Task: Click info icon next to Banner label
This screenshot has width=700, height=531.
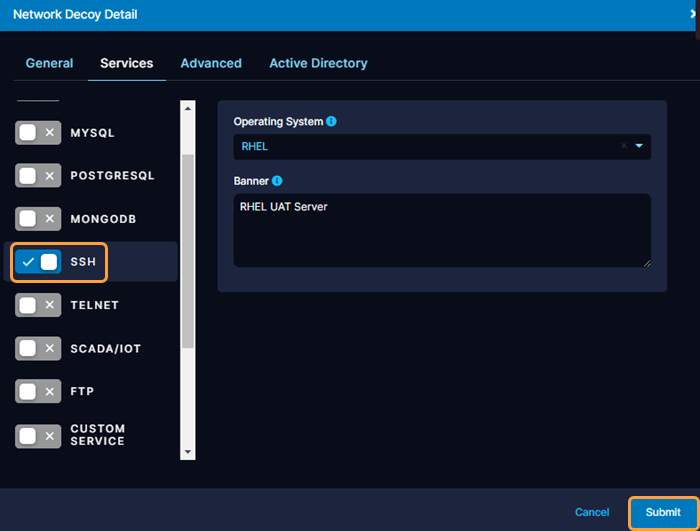Action: point(277,181)
